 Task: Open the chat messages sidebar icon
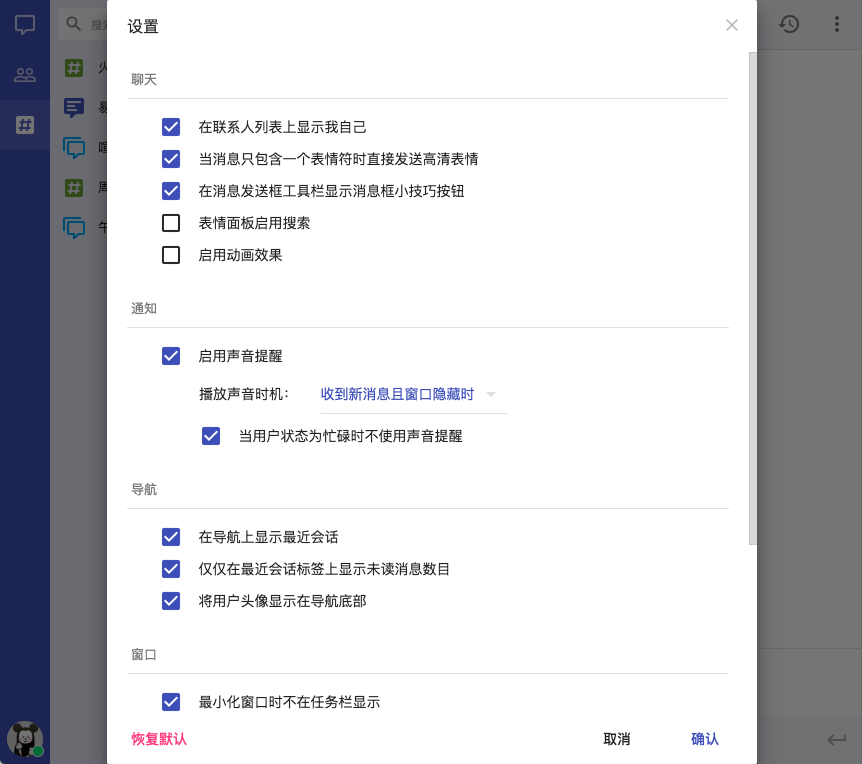(25, 25)
